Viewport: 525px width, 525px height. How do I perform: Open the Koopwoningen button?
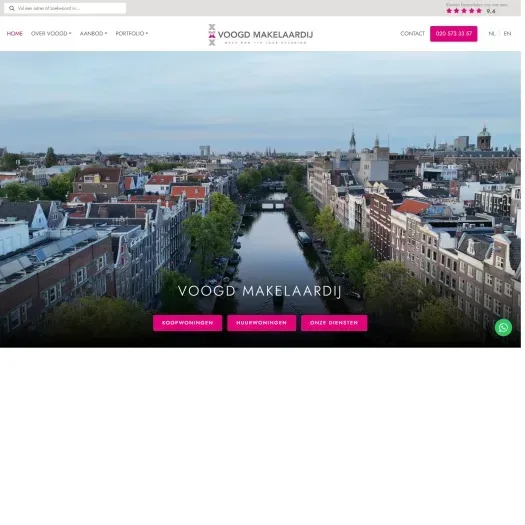[x=188, y=323]
